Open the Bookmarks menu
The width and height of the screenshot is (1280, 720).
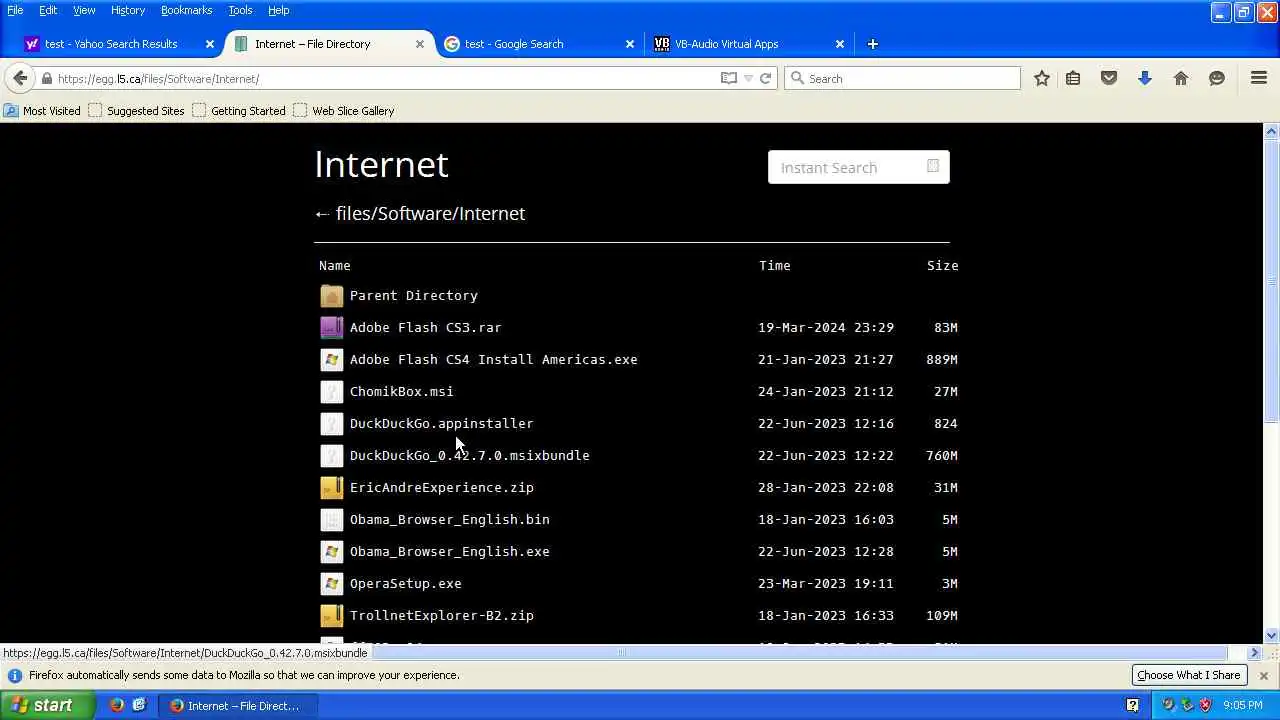pos(186,10)
